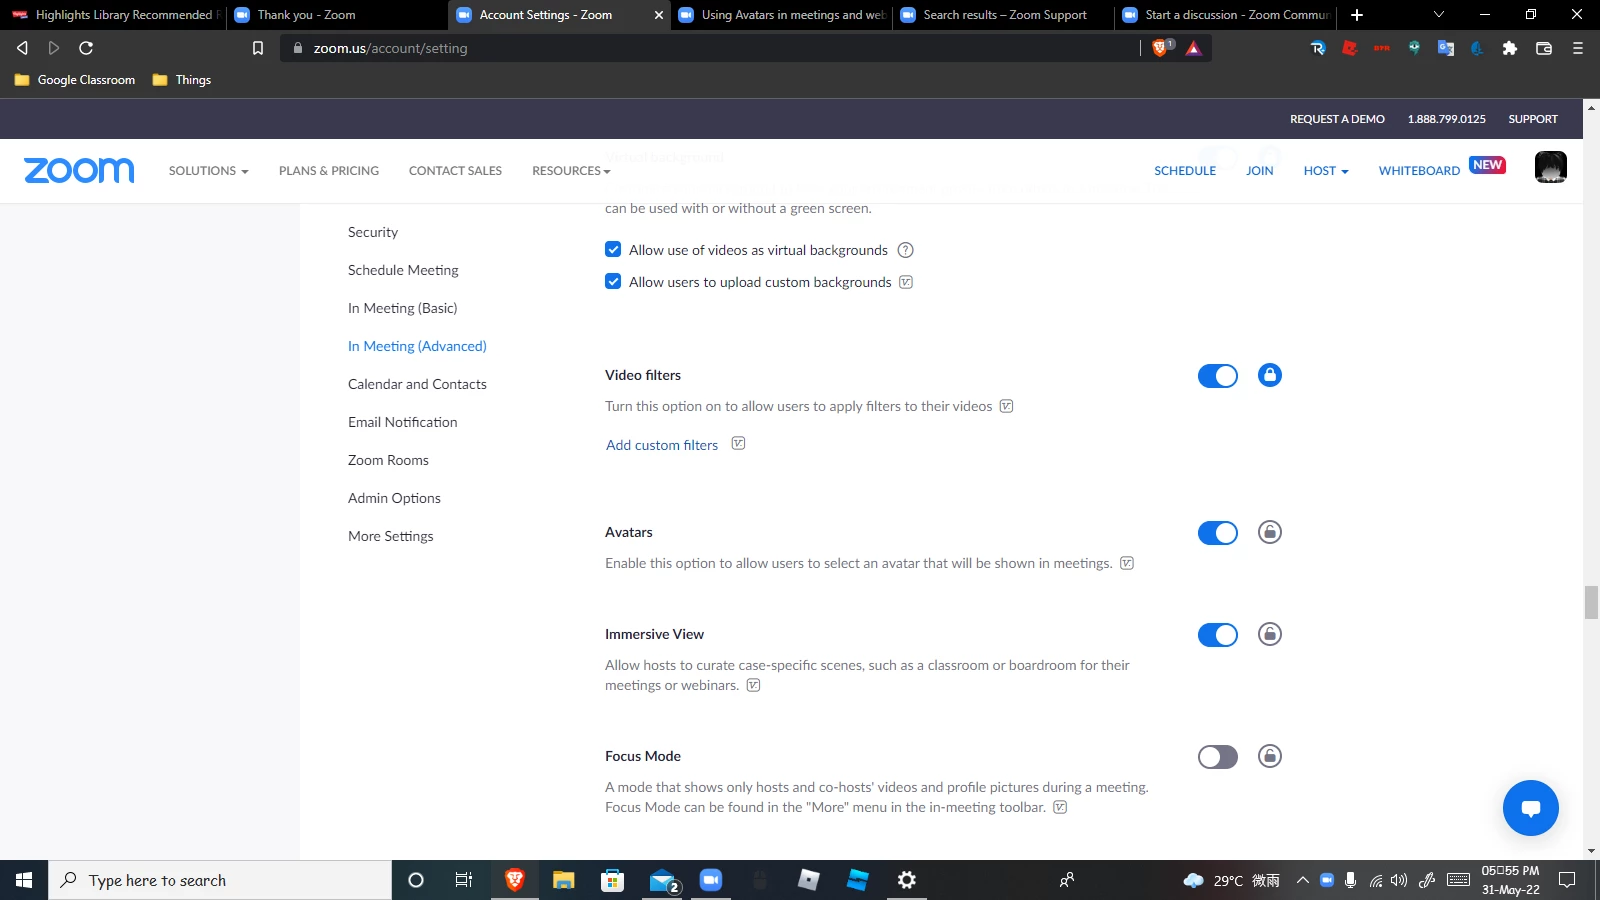Open Brave main menu hamburger

[1578, 48]
